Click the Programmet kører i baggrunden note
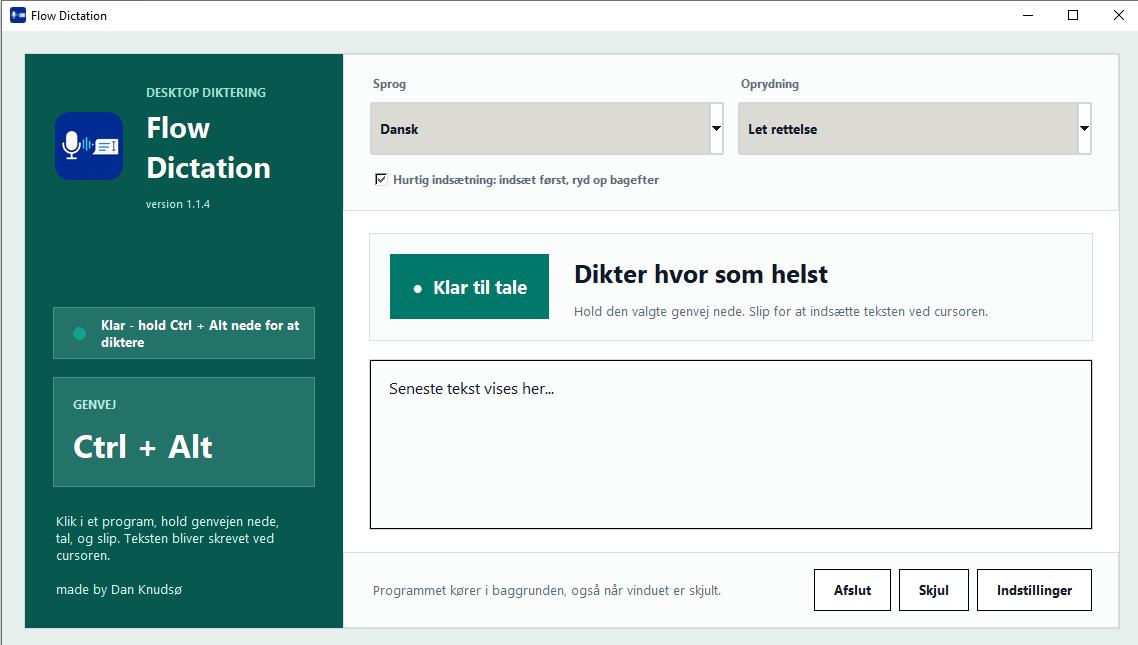This screenshot has width=1138, height=645. click(x=547, y=591)
